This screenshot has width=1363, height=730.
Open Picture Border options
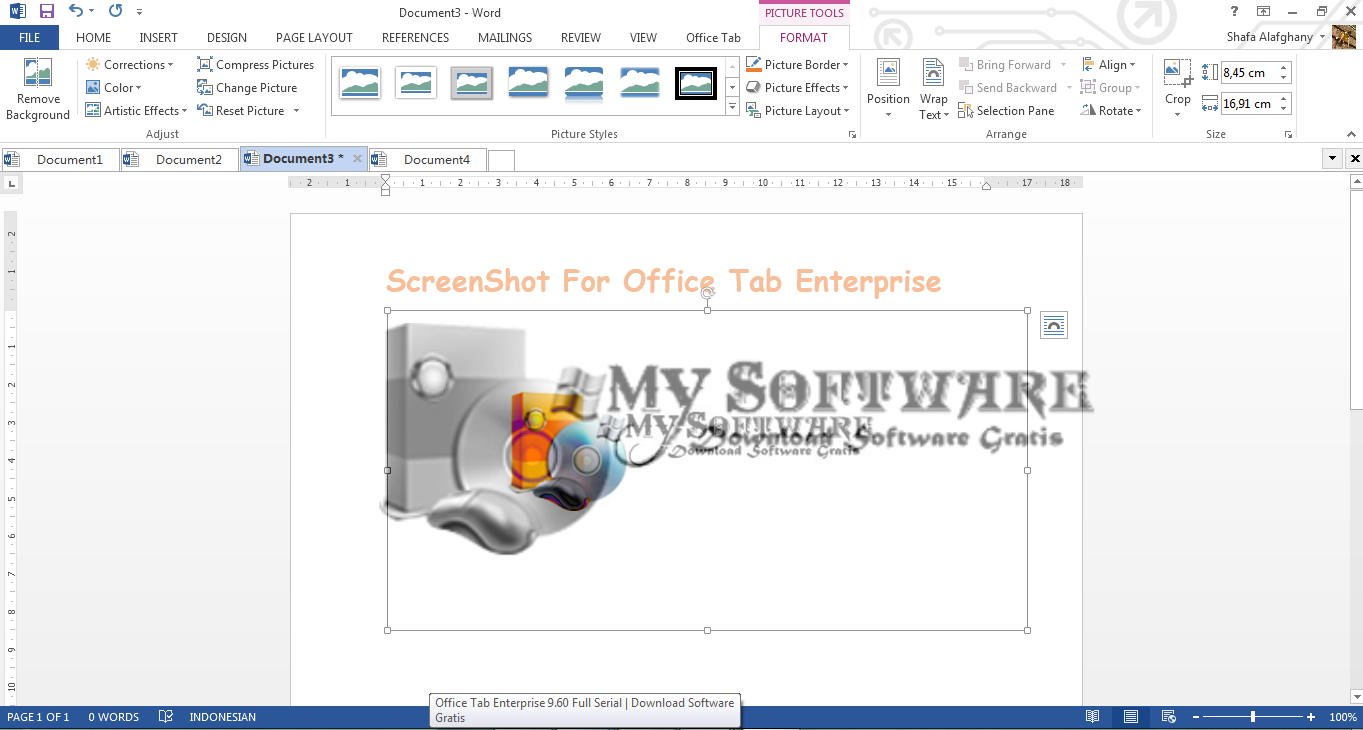[x=797, y=65]
